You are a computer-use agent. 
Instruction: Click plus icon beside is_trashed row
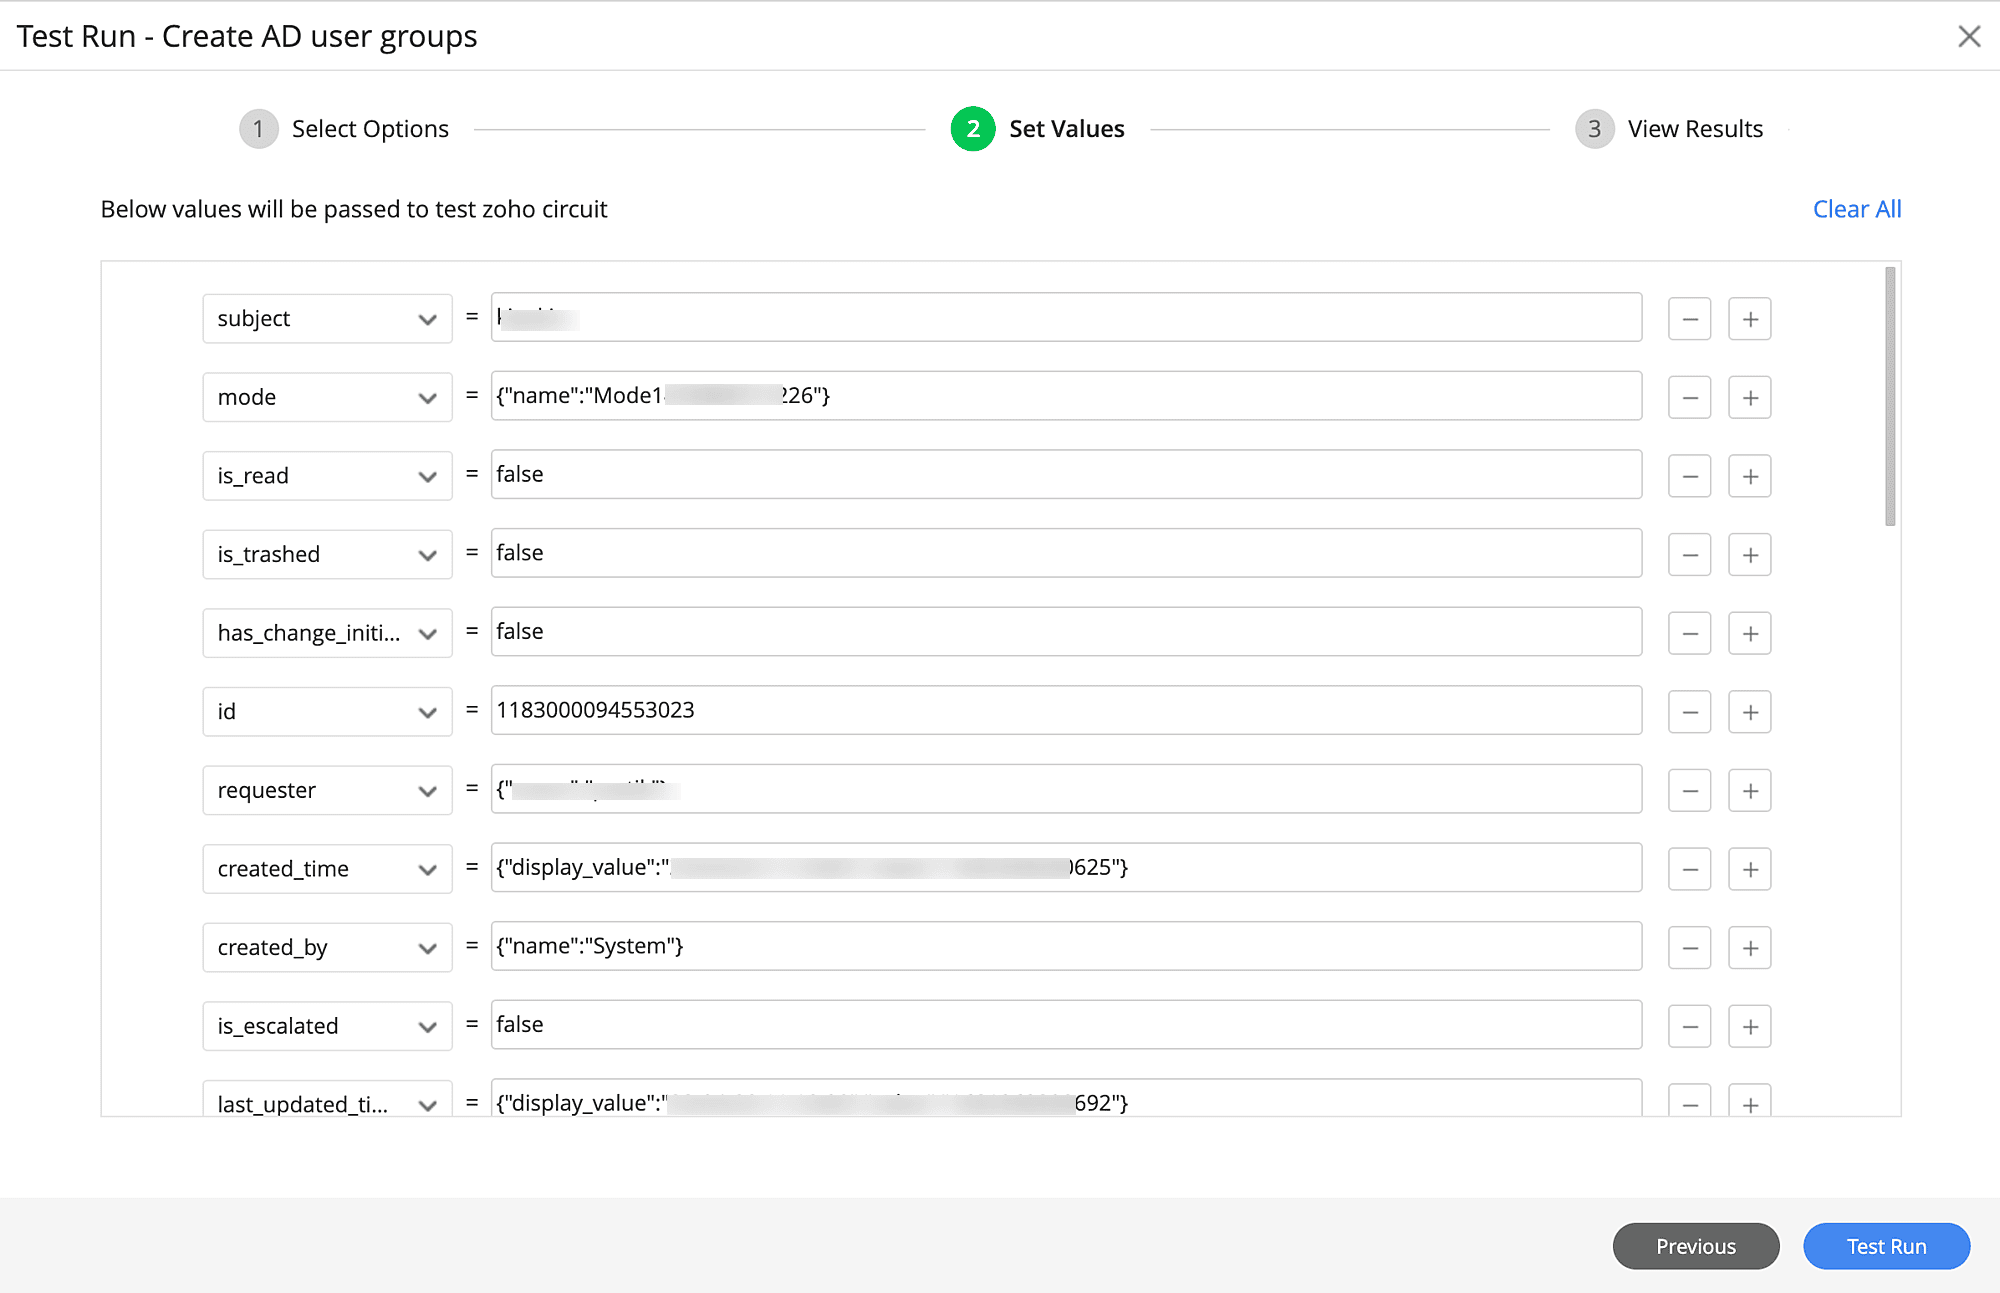(x=1749, y=555)
